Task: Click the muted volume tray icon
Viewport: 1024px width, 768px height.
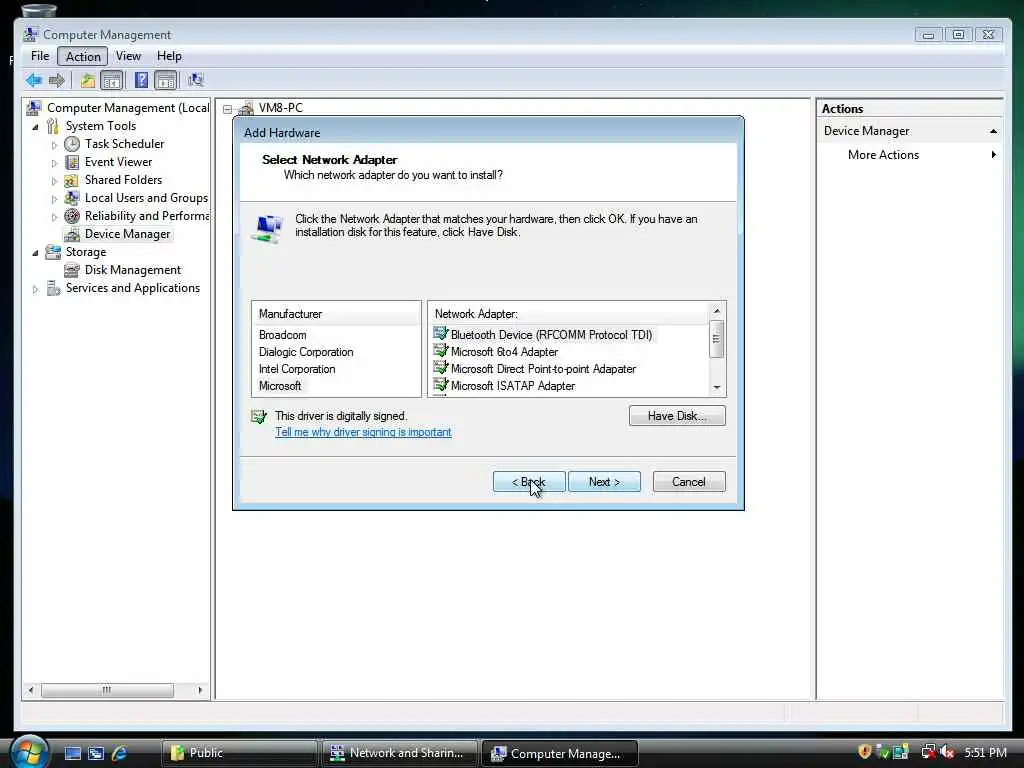Action: point(947,752)
